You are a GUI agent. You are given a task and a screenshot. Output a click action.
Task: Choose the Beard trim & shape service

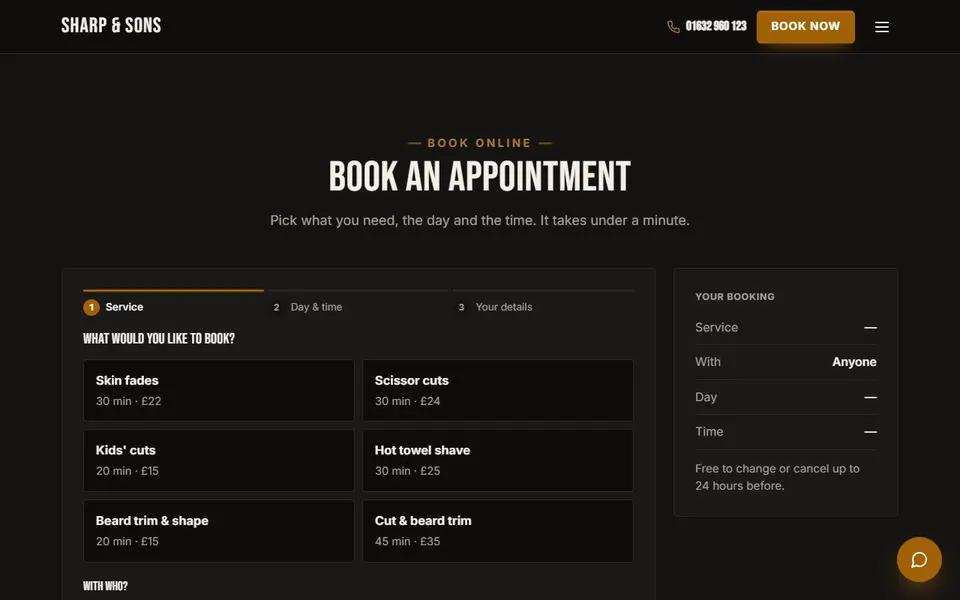pyautogui.click(x=219, y=531)
